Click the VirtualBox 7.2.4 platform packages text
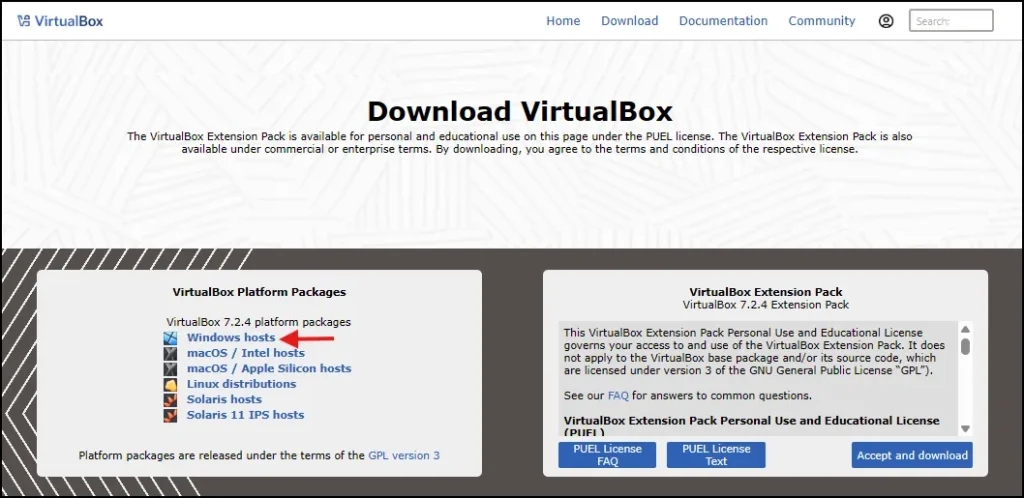The width and height of the screenshot is (1024, 498). pyautogui.click(x=259, y=322)
